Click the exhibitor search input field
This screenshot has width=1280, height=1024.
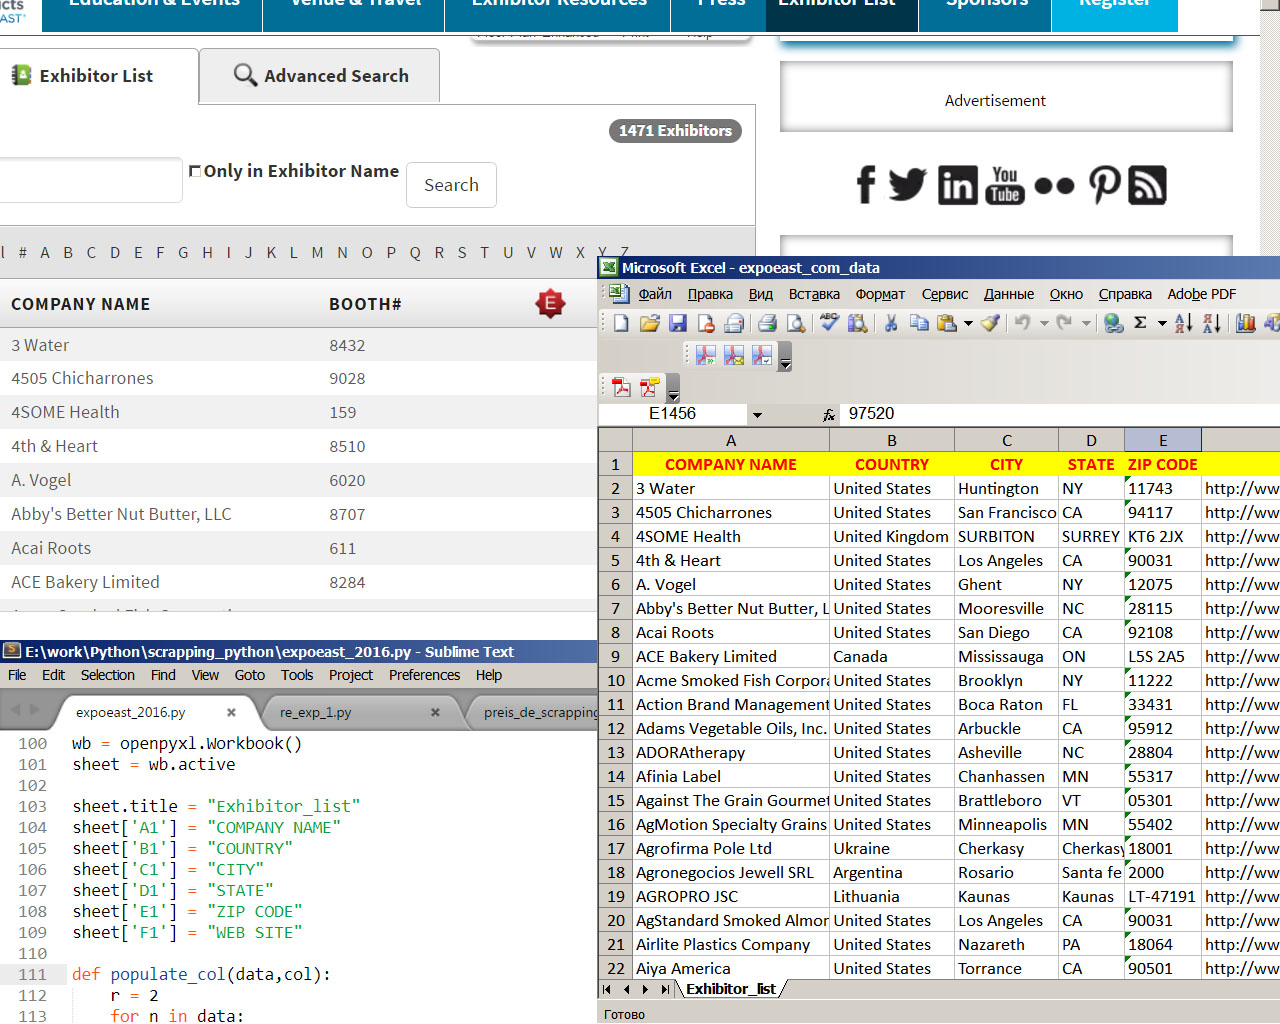[90, 180]
